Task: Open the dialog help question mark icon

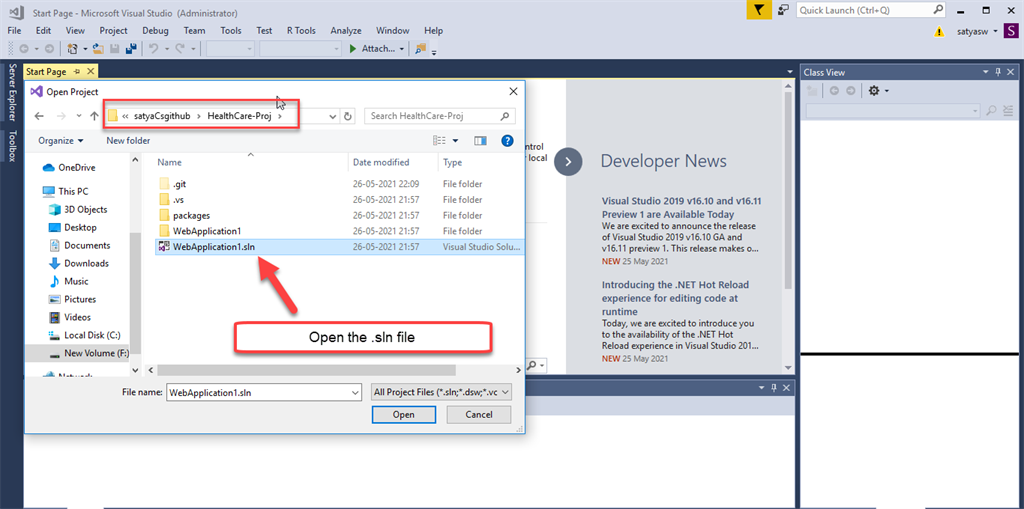Action: point(507,140)
